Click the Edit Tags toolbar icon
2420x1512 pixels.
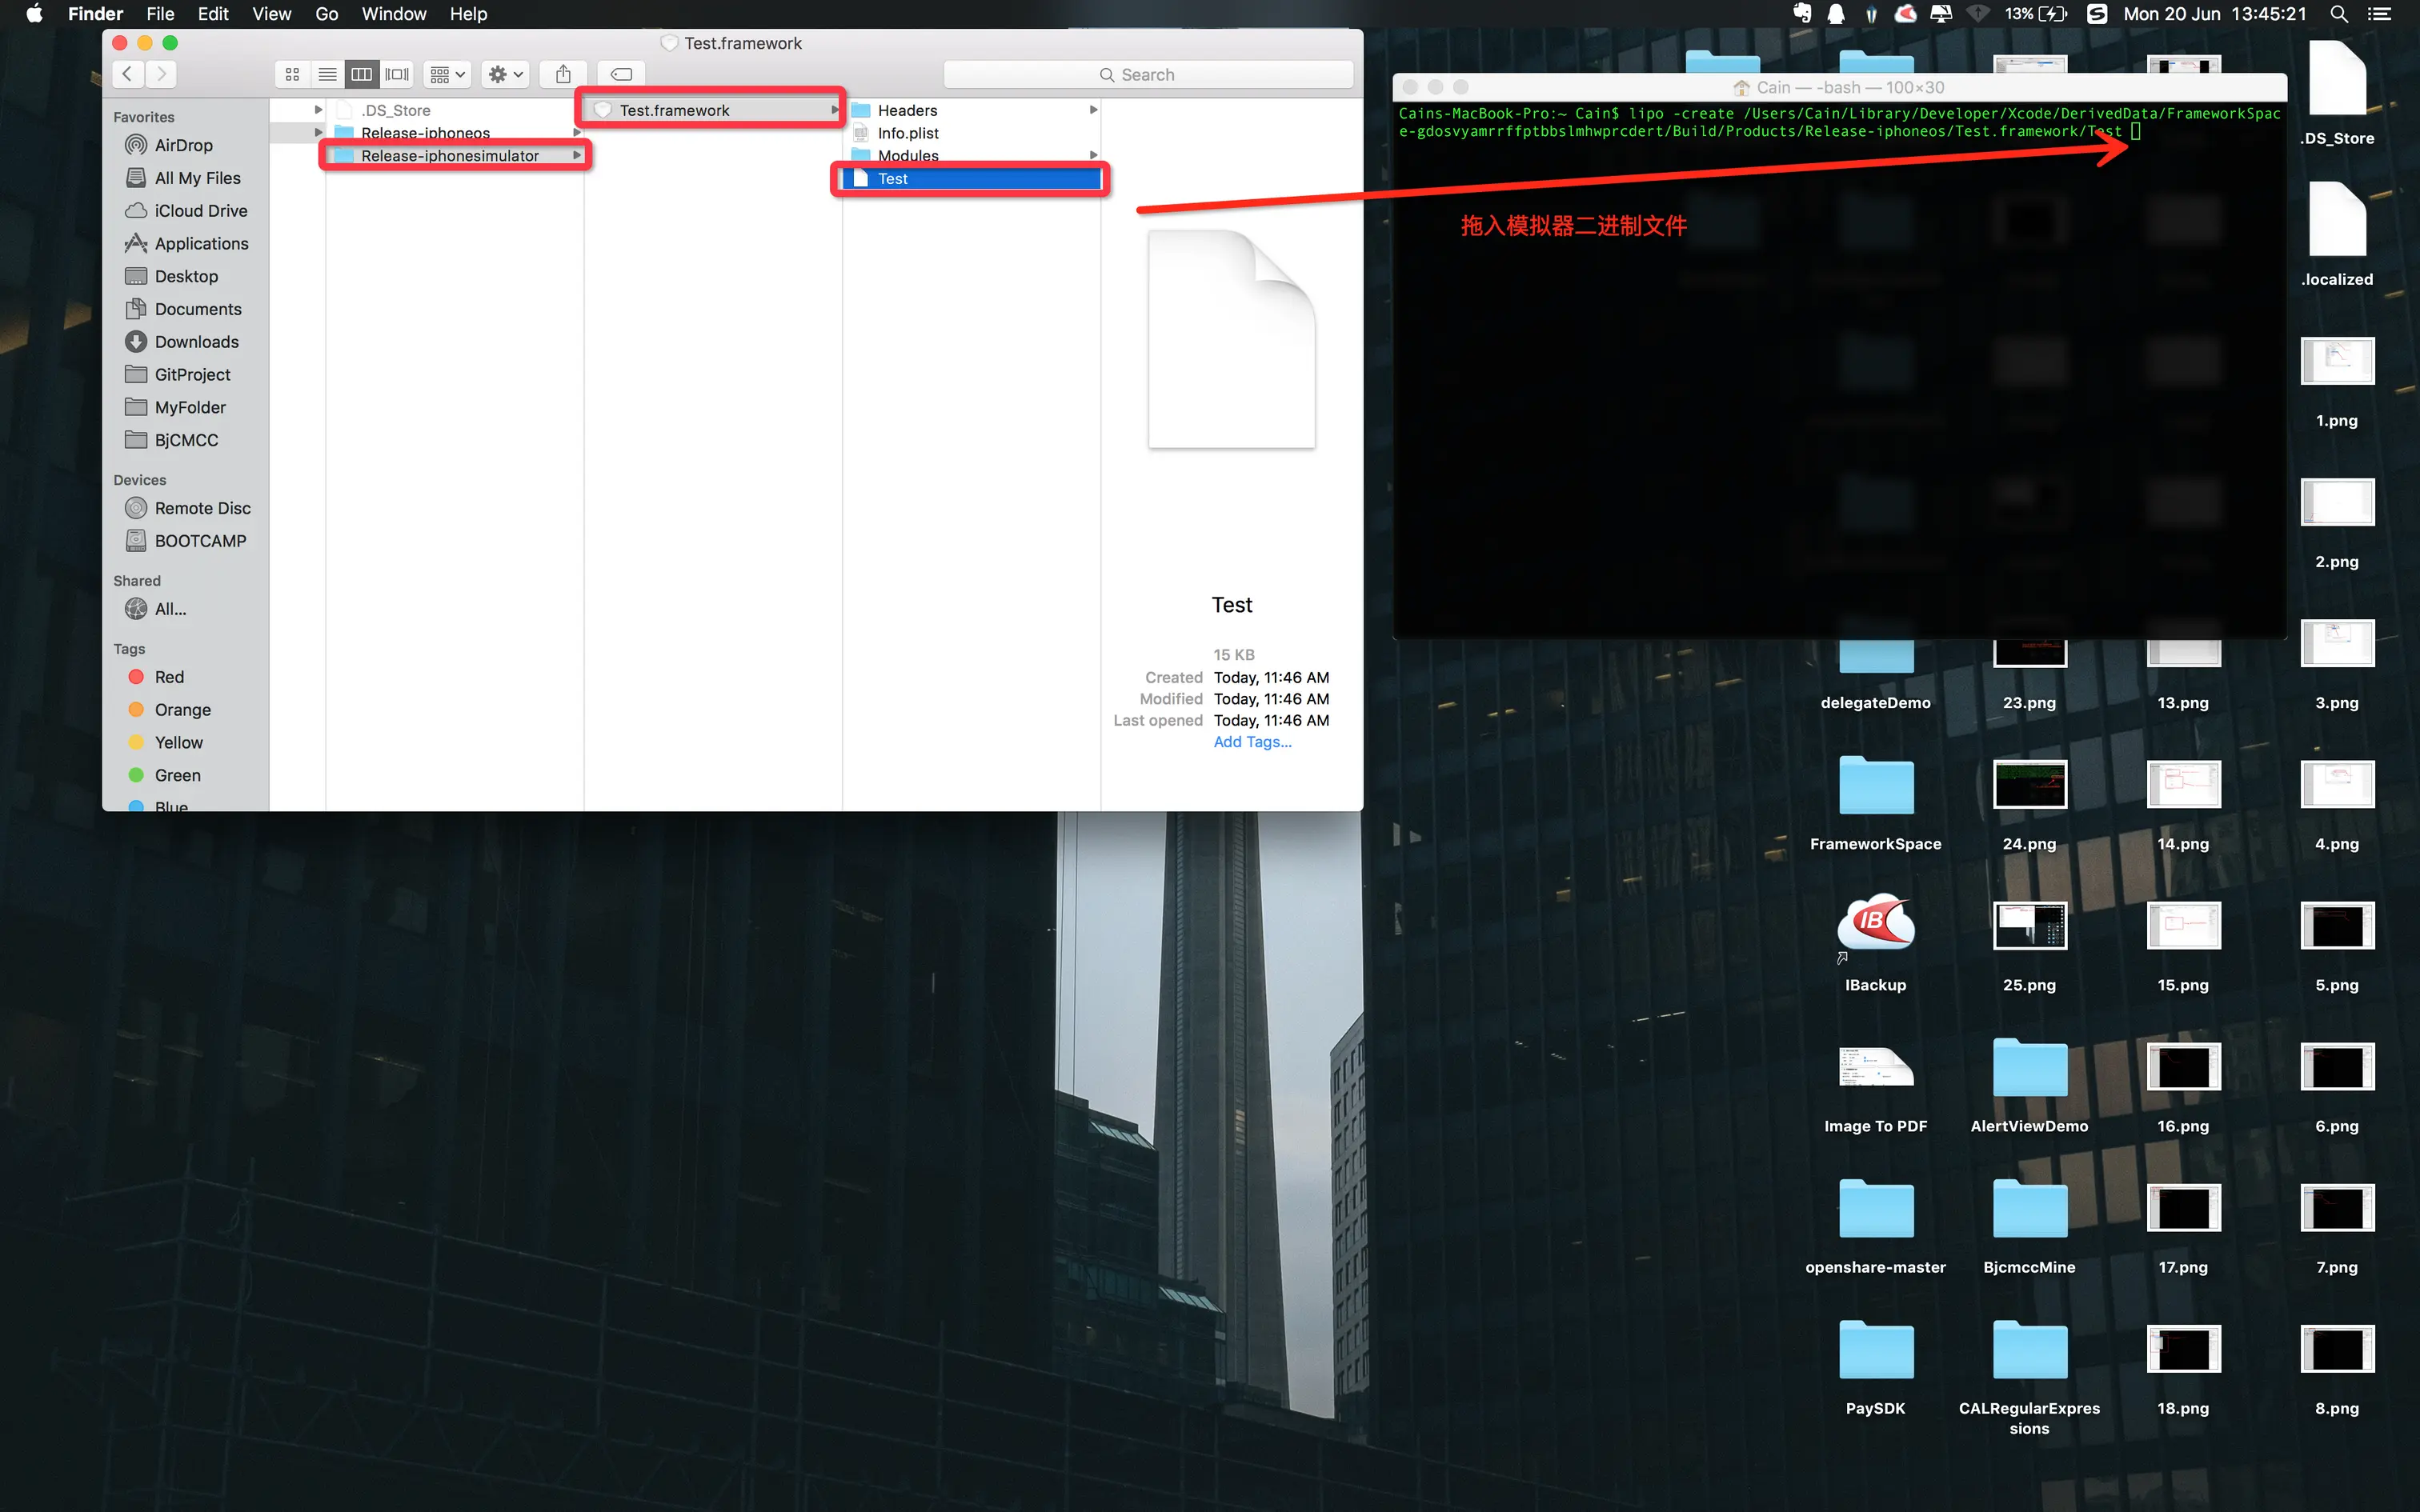[621, 74]
